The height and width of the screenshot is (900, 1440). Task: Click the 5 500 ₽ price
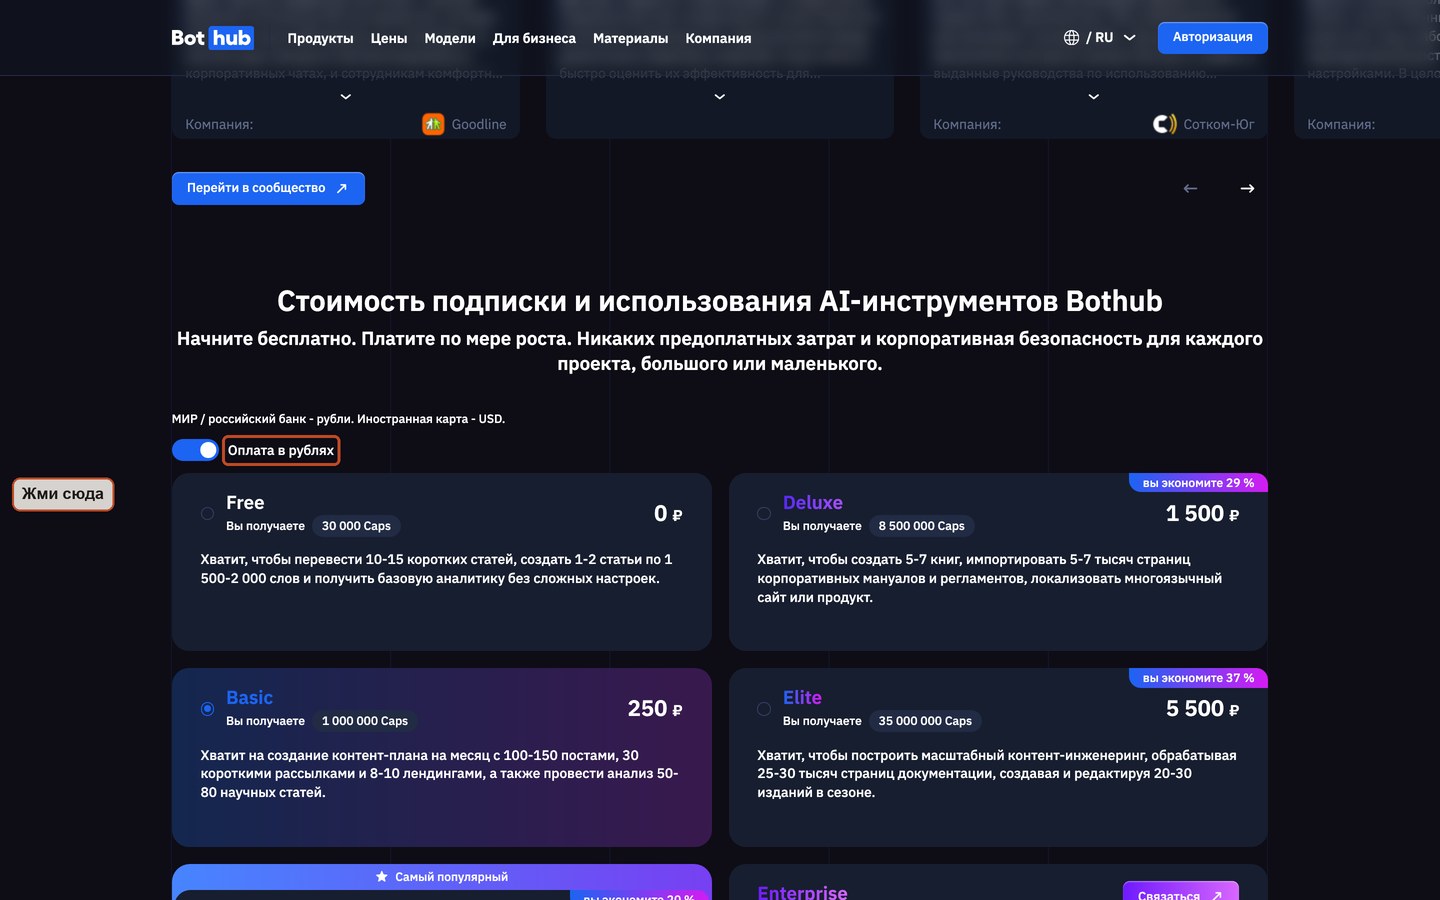(x=1202, y=709)
